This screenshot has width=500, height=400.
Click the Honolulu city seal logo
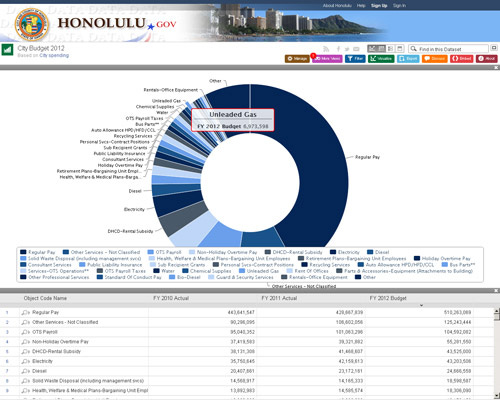32,25
